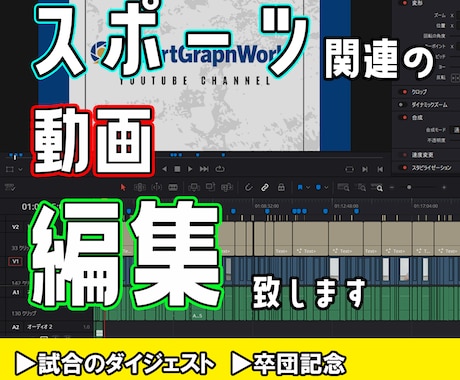Toggle the クロップ section enable dot
460x380 pixels.
click(x=405, y=92)
